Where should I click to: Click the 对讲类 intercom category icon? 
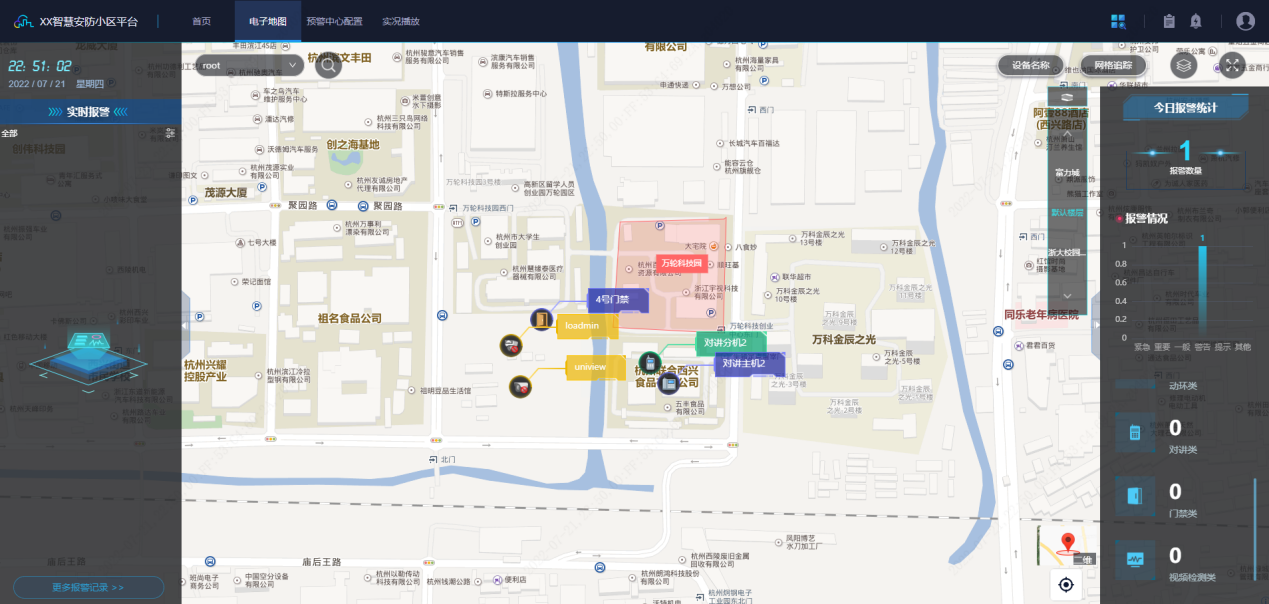click(x=1135, y=433)
